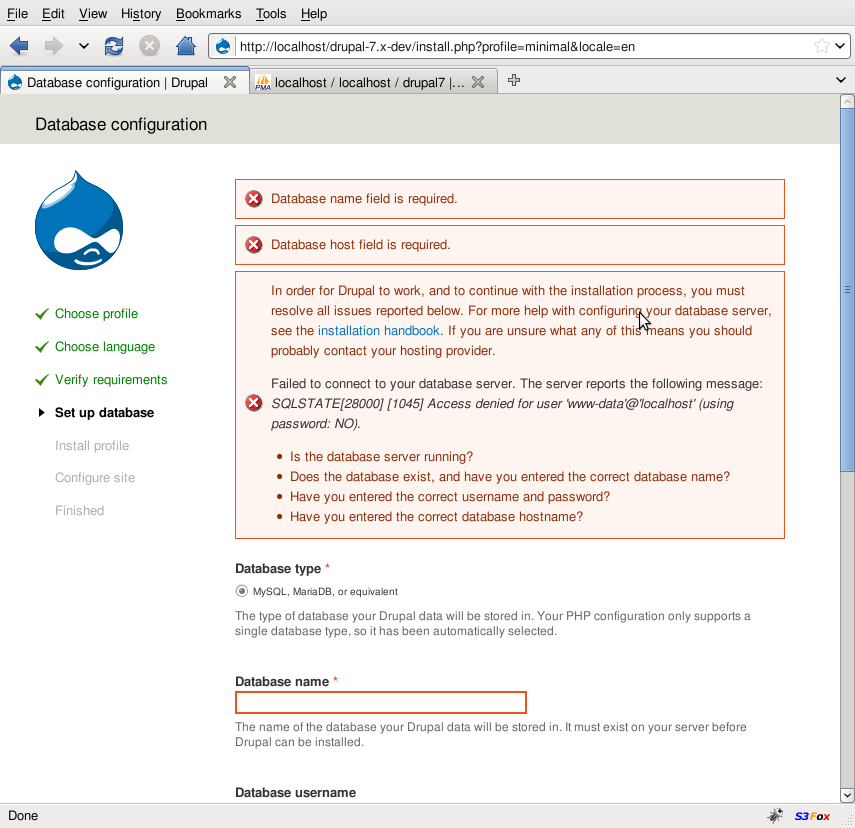The height and width of the screenshot is (828, 855).
Task: Click the Database name field is required message
Action: pos(364,199)
